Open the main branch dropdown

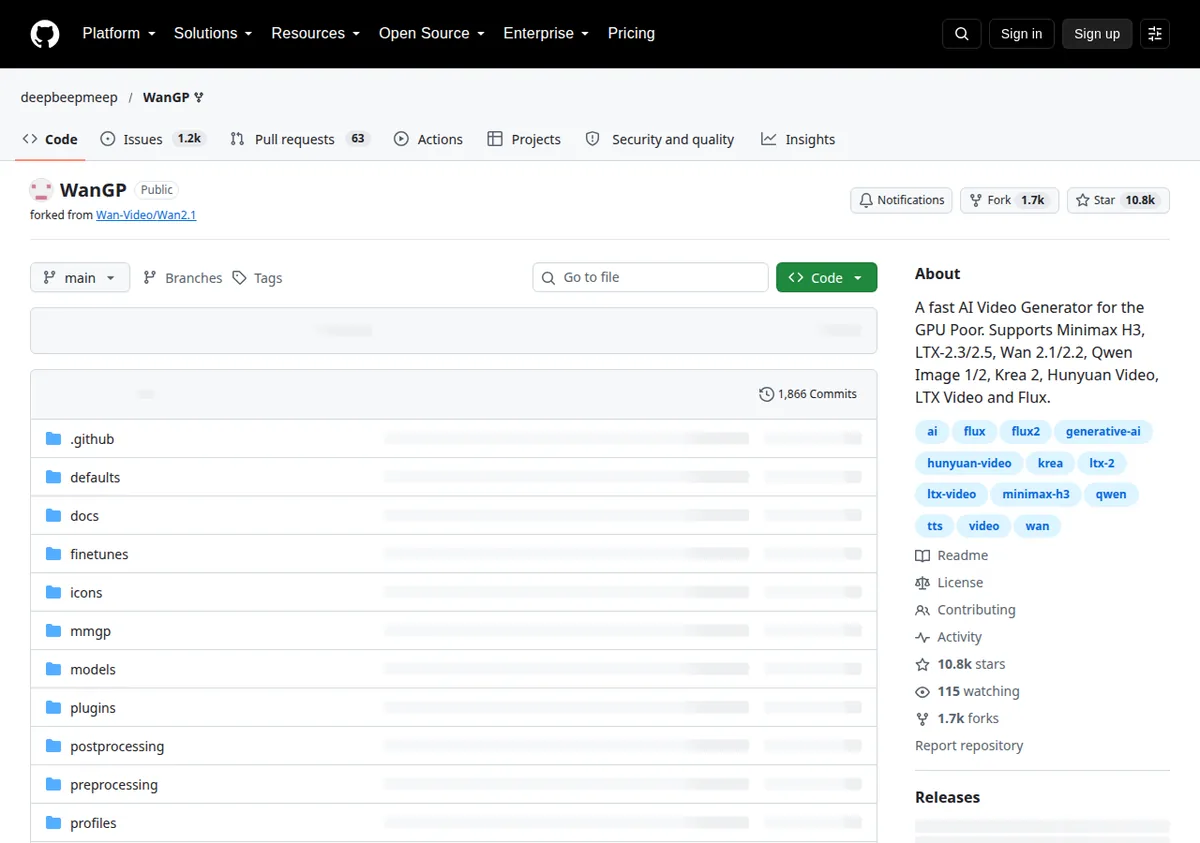click(x=80, y=278)
